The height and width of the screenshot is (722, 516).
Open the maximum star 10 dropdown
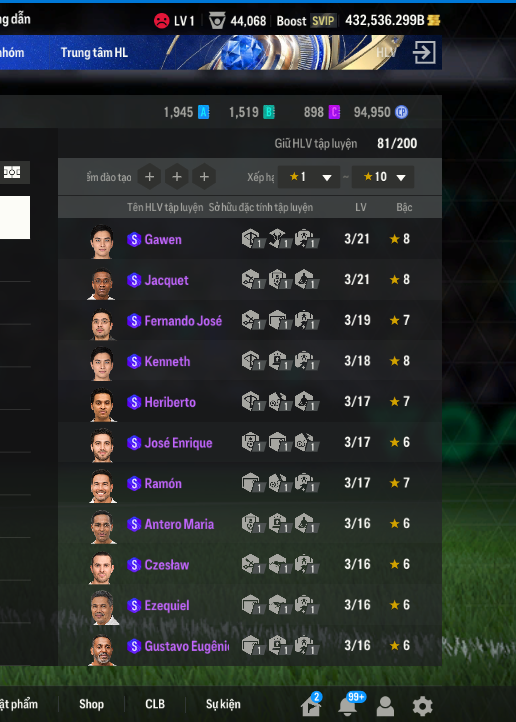pos(383,177)
